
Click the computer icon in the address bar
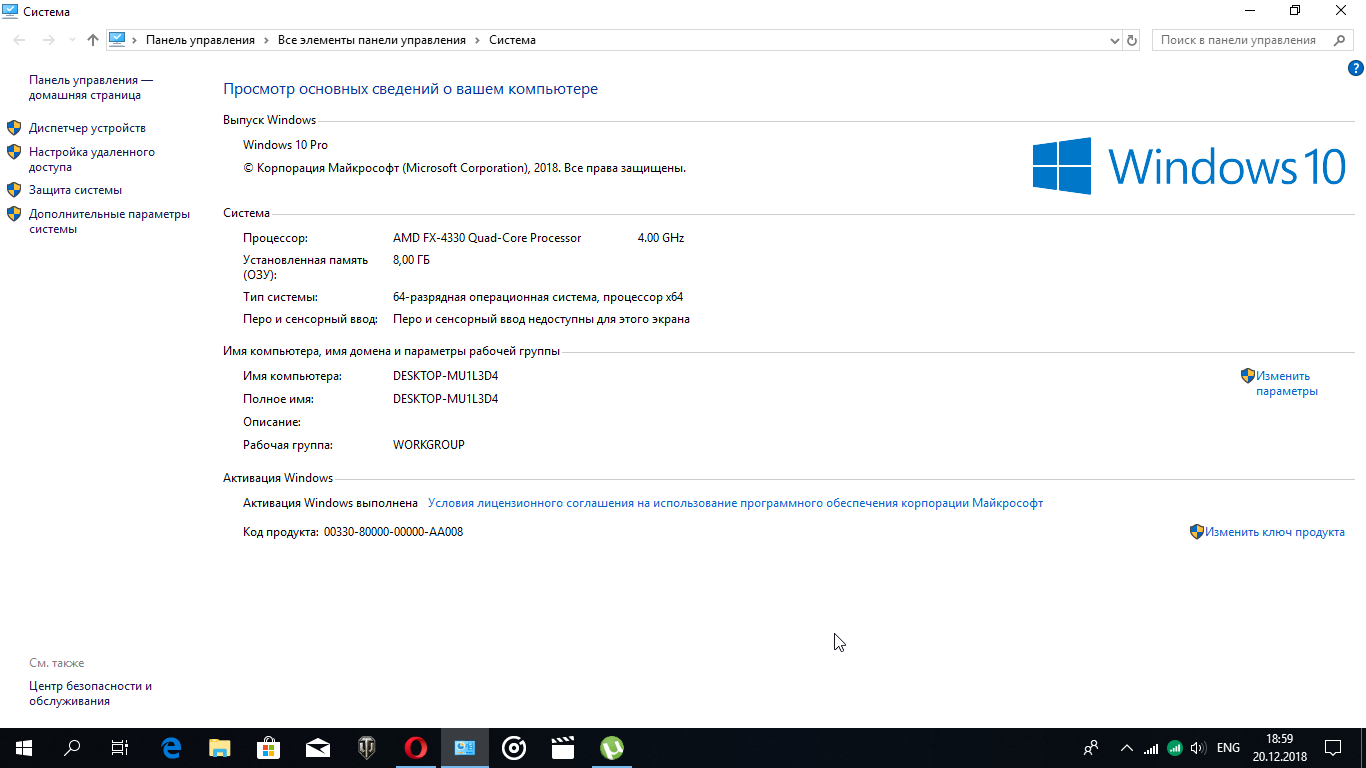[117, 39]
